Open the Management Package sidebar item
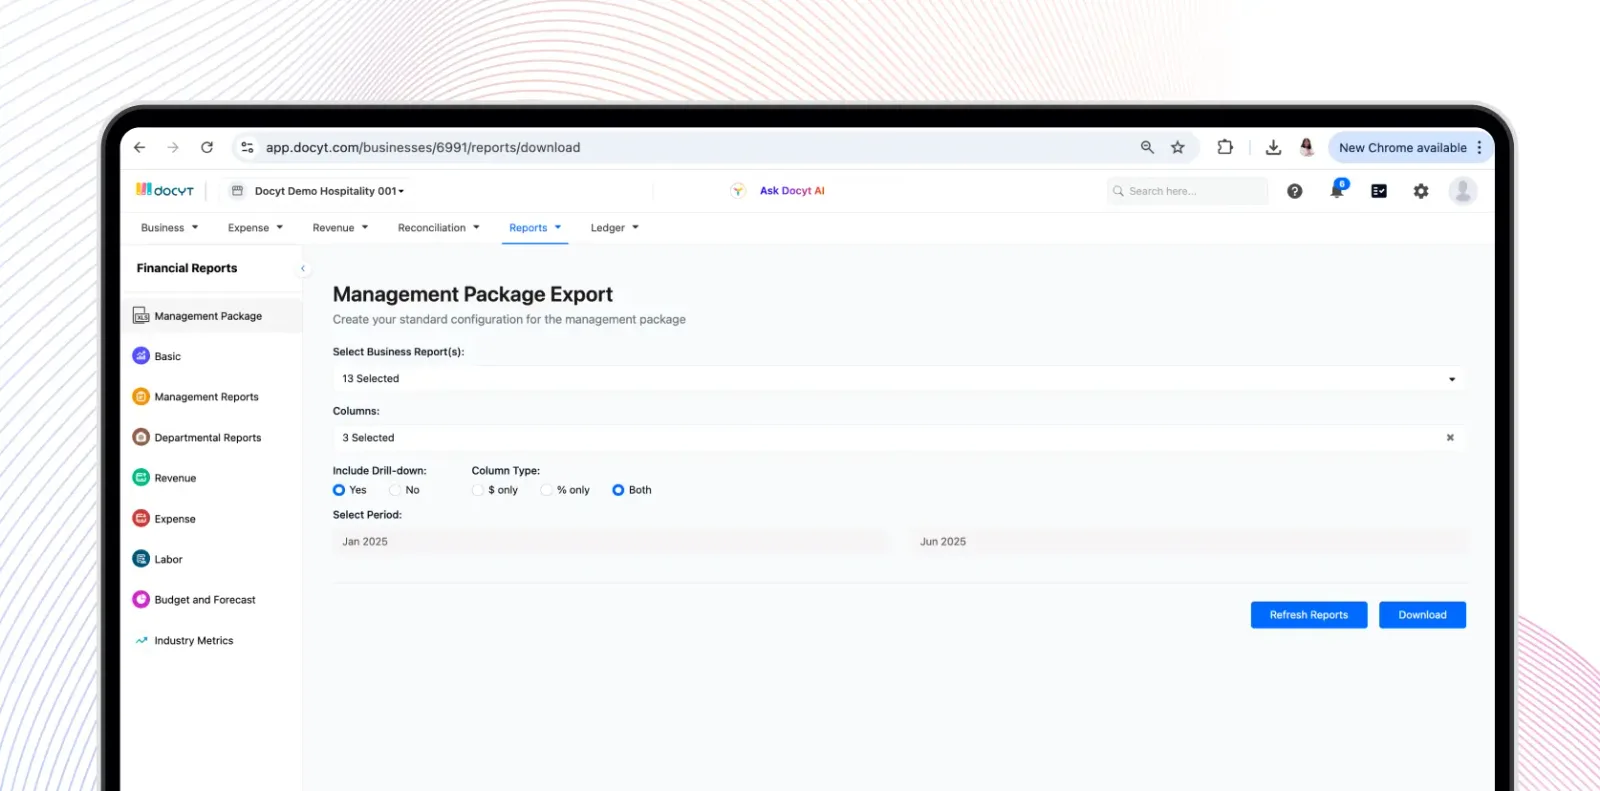 pos(212,316)
